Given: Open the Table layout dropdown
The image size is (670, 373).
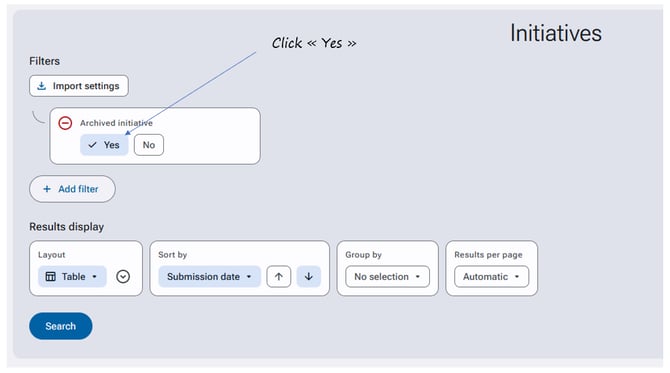Looking at the screenshot, I should tap(72, 276).
